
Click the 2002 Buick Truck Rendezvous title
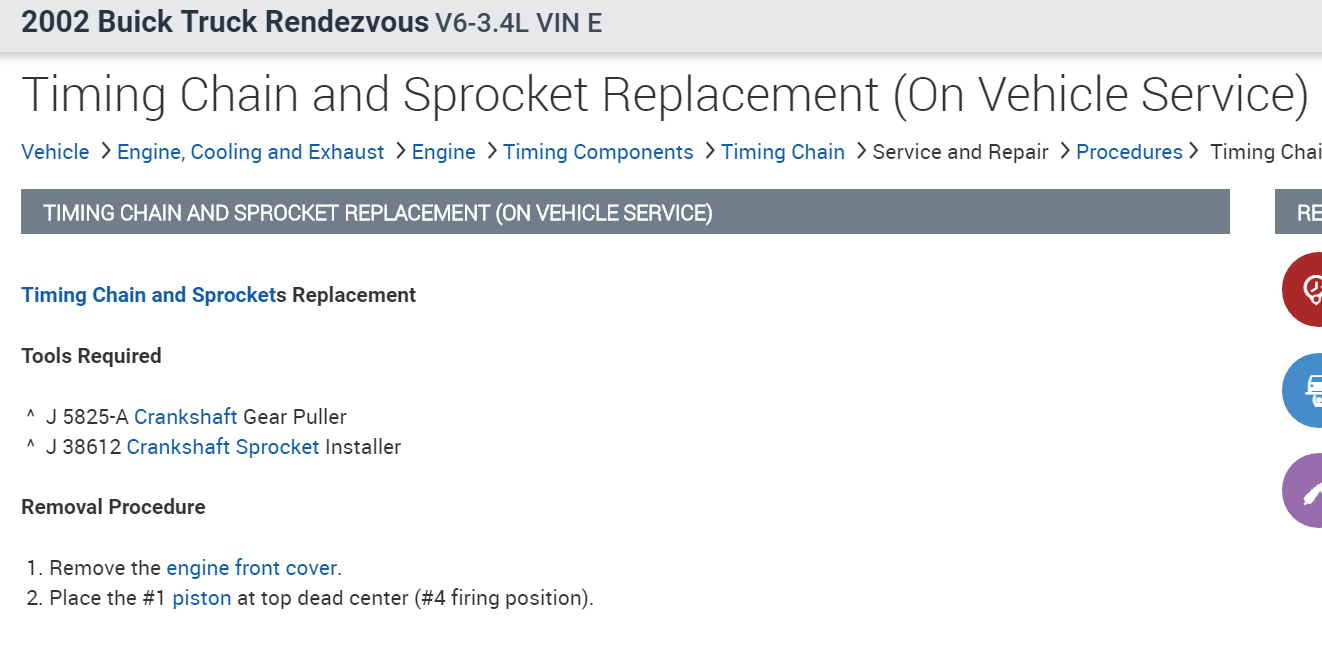tap(225, 23)
